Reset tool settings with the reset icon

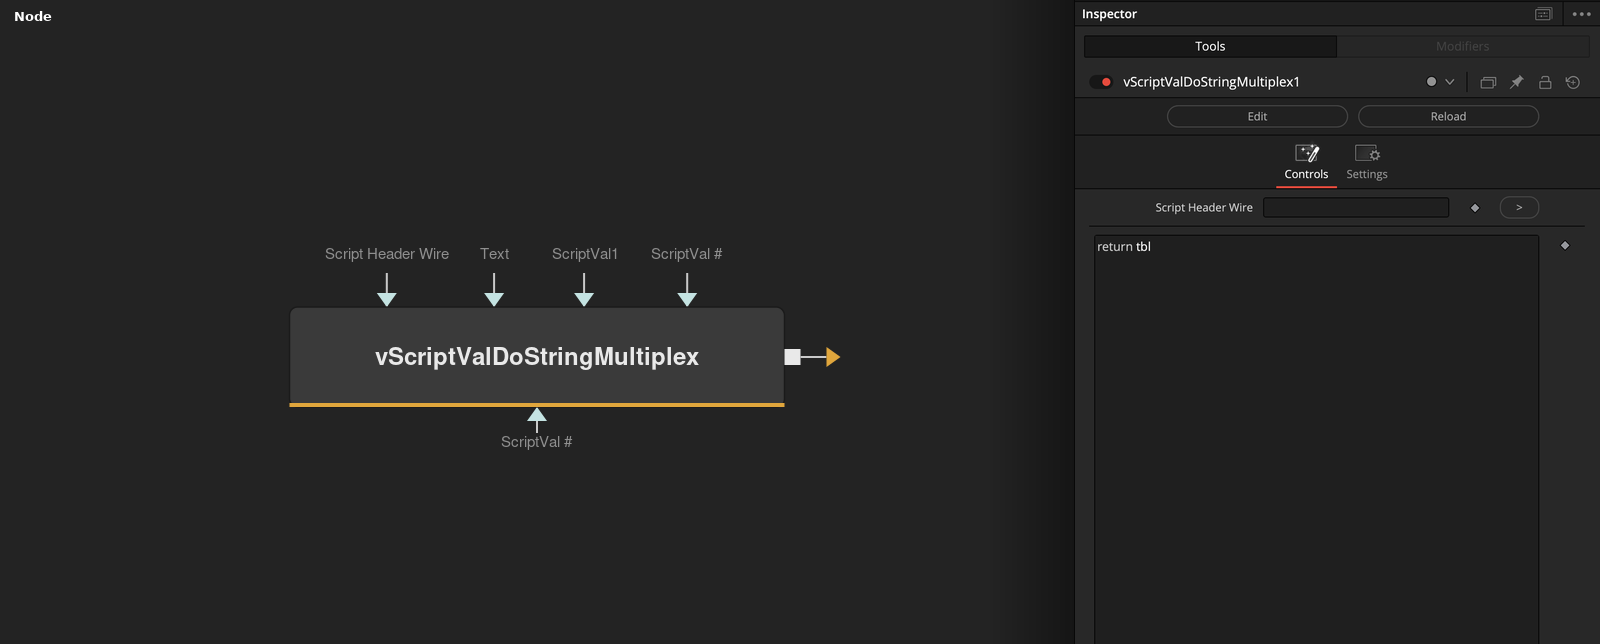(x=1573, y=82)
